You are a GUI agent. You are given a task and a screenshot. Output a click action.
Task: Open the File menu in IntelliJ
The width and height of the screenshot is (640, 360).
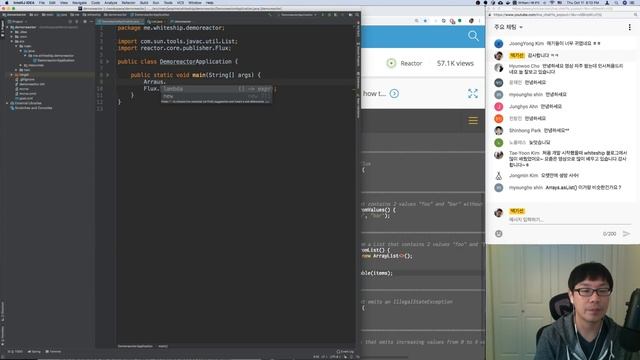tap(42, 3)
